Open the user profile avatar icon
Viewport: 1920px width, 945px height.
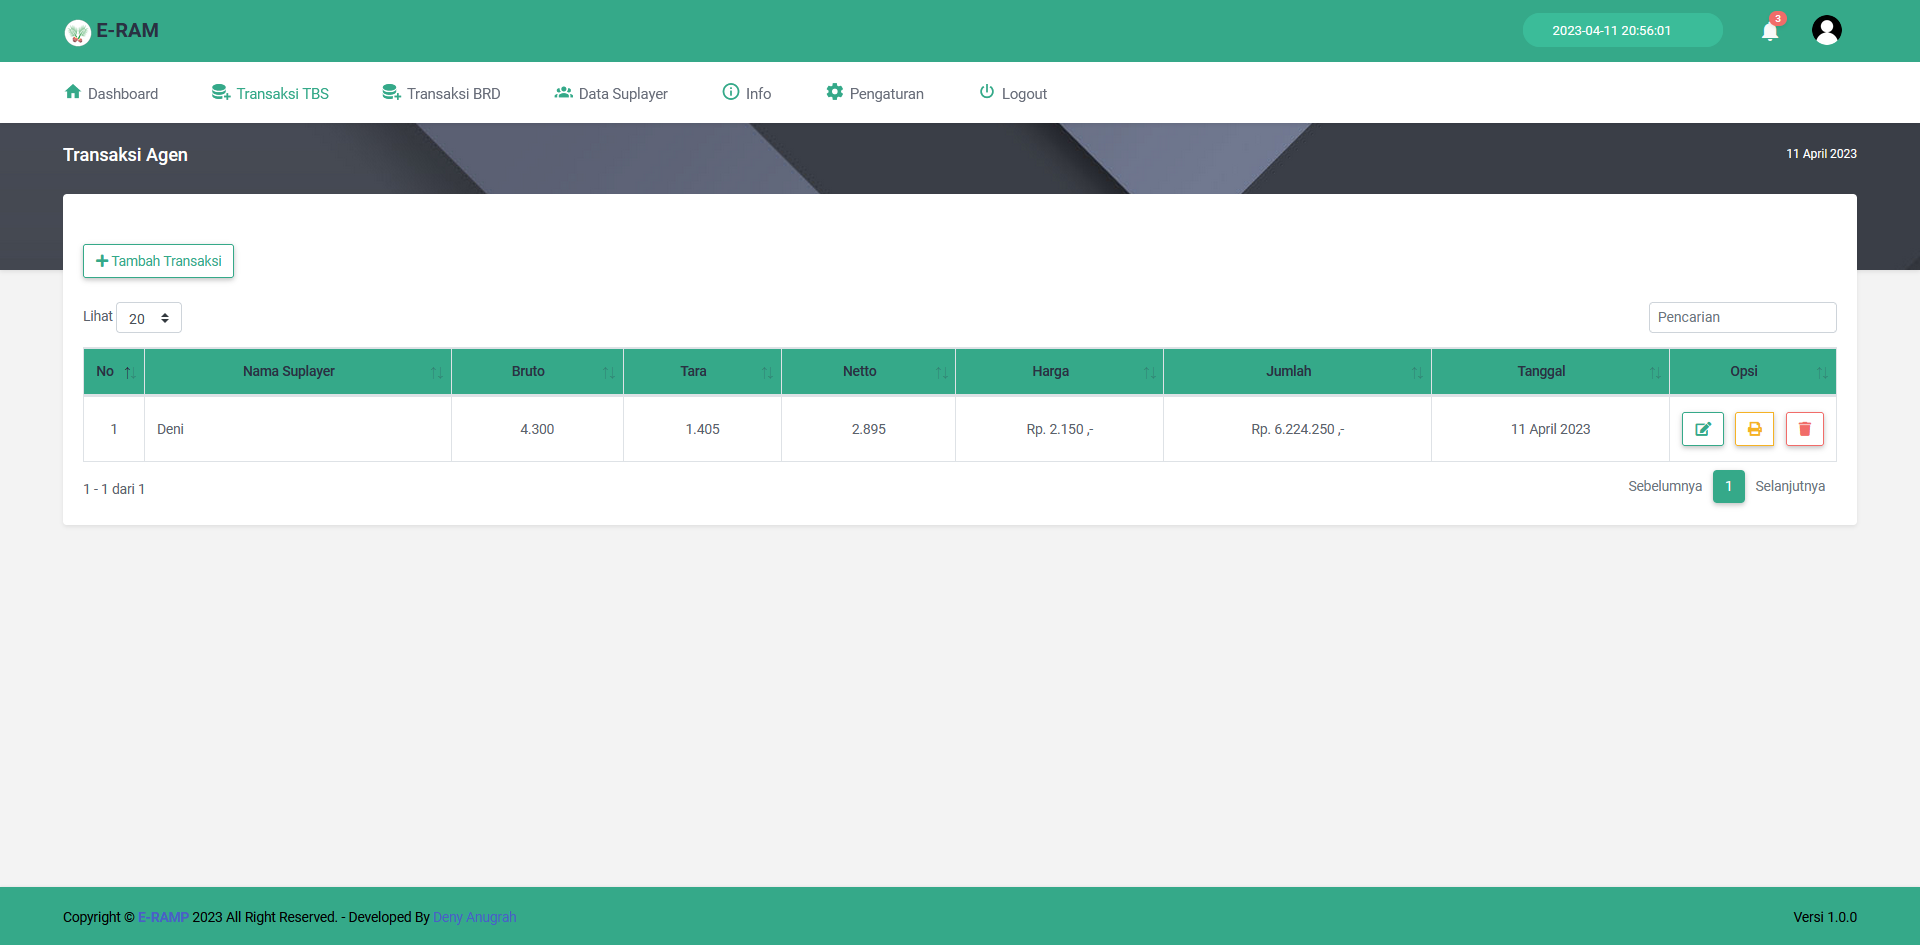1827,29
